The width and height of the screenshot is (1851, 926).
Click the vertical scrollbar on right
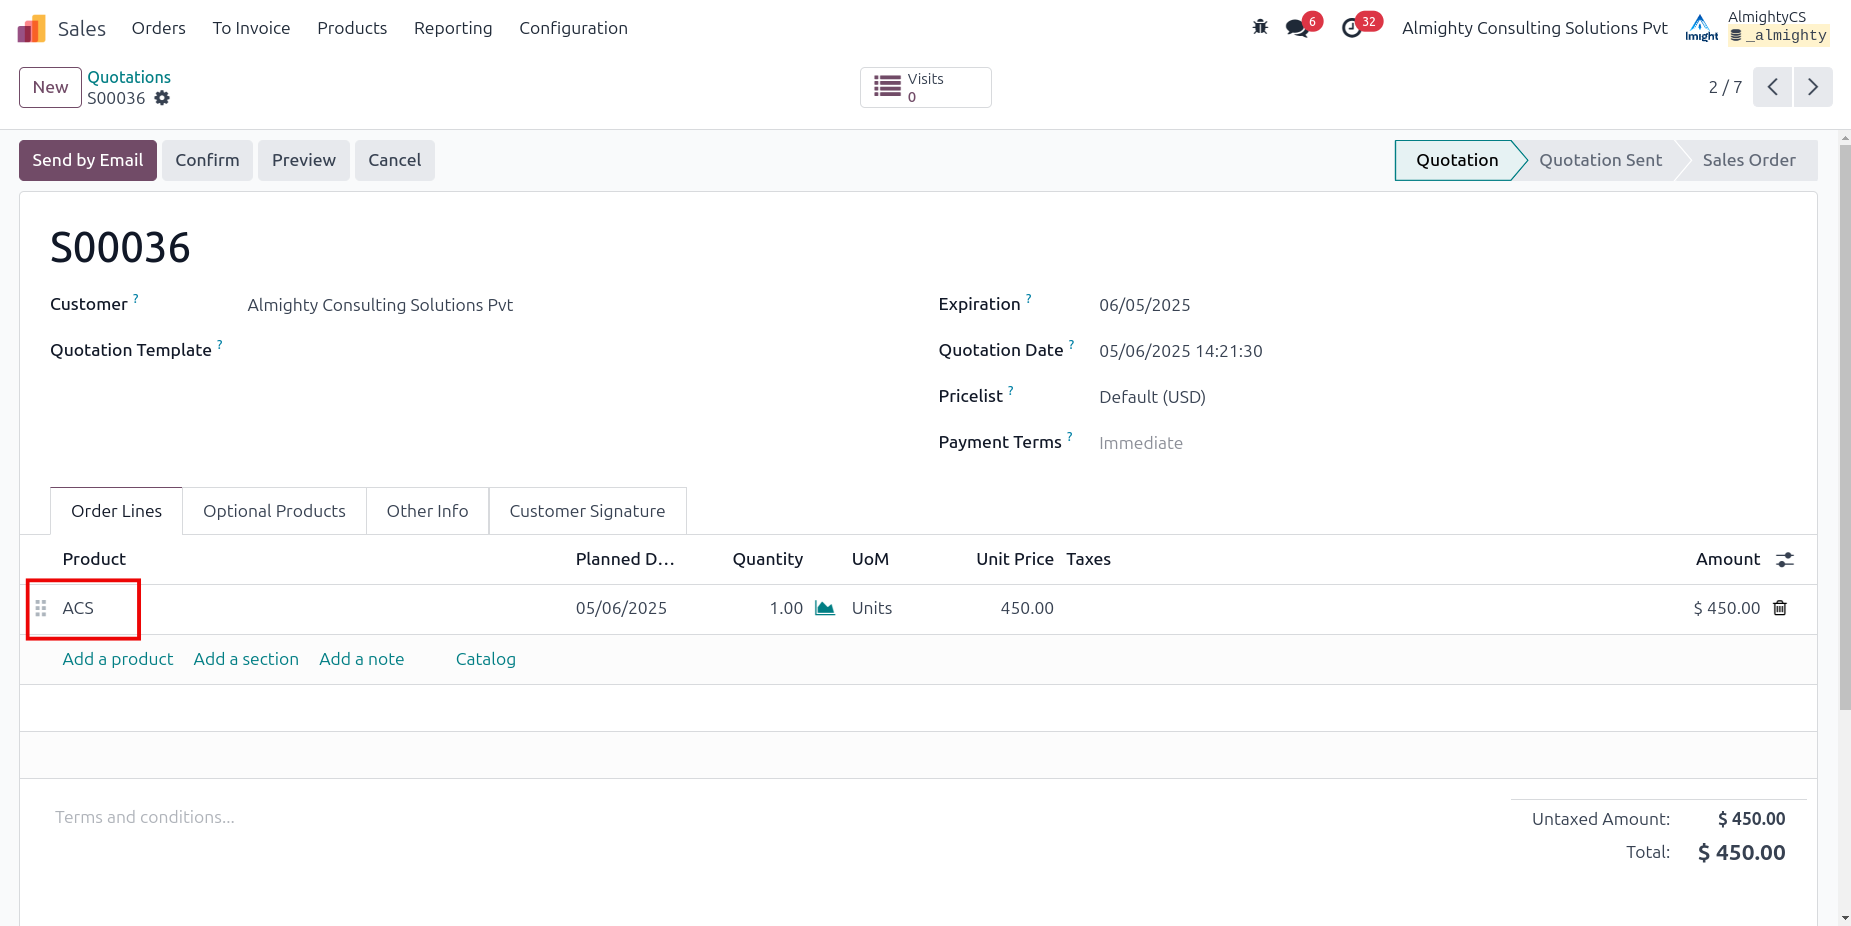(x=1844, y=430)
